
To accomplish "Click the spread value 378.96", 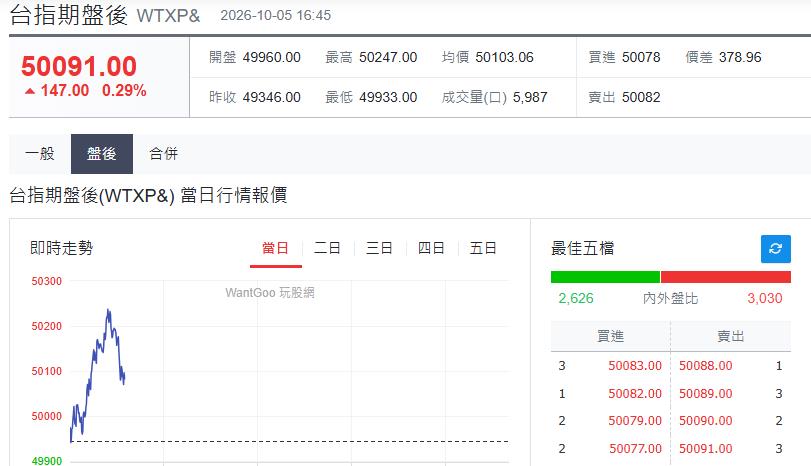I will 740,57.
